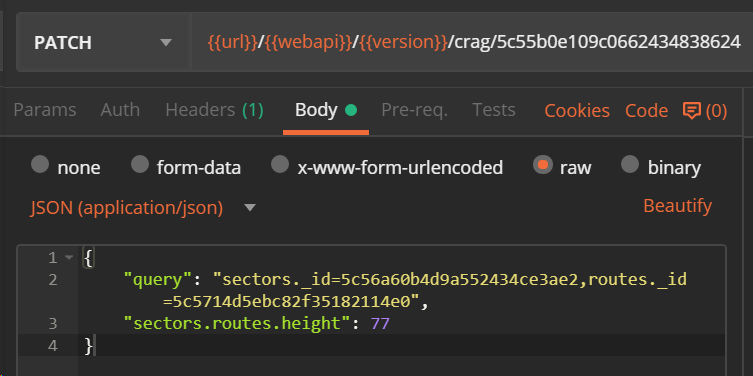Image resolution: width=753 pixels, height=376 pixels.
Task: Select the raw body radio button
Action: point(543,165)
